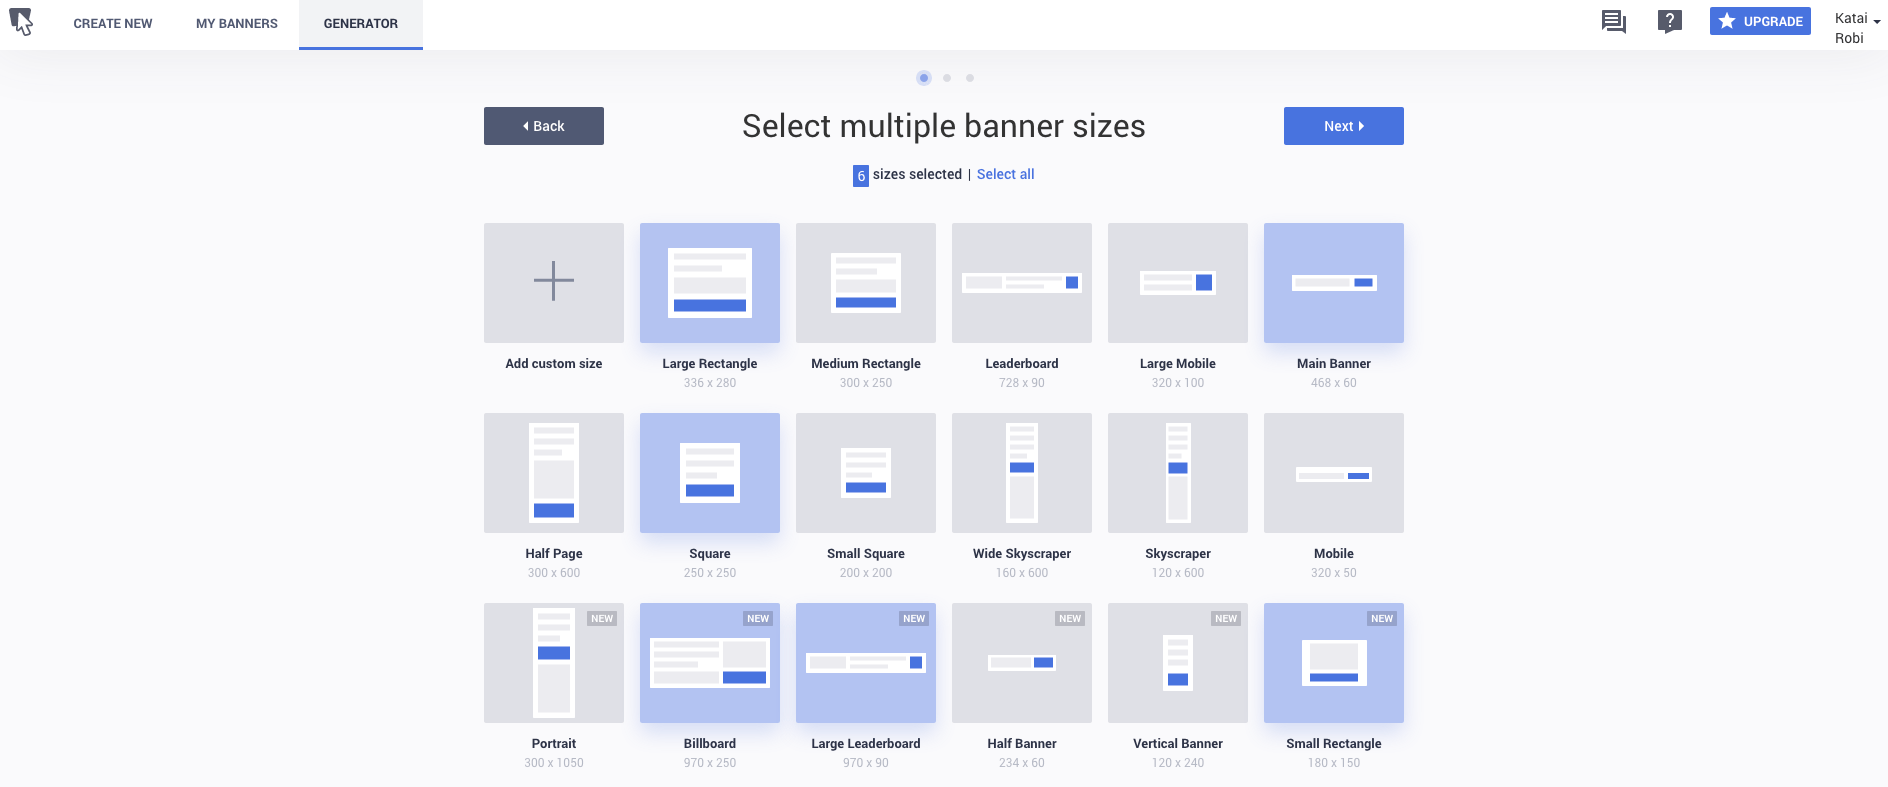Open the My Banners tab
Viewport: 1888px width, 787px height.
click(237, 23)
